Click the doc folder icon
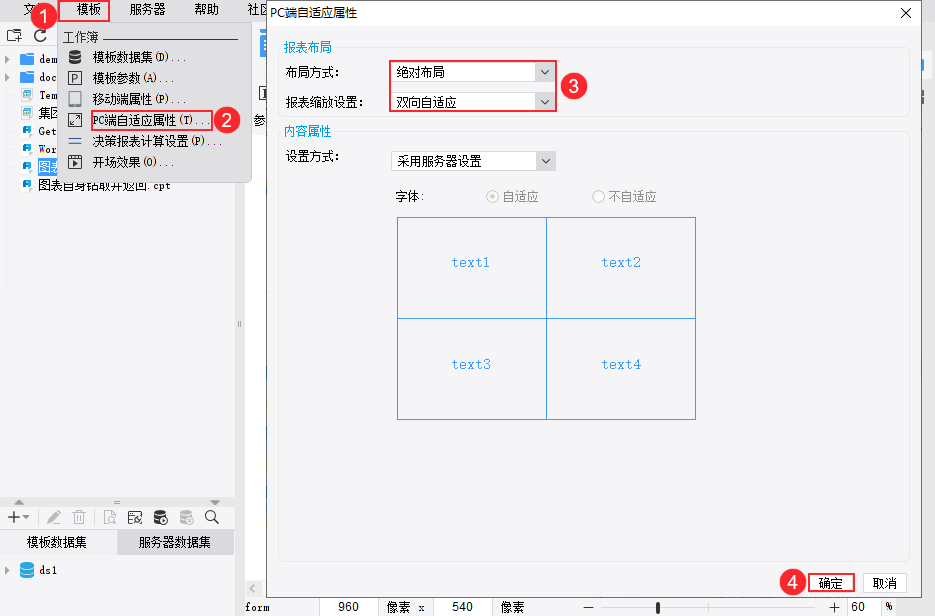 (27, 77)
